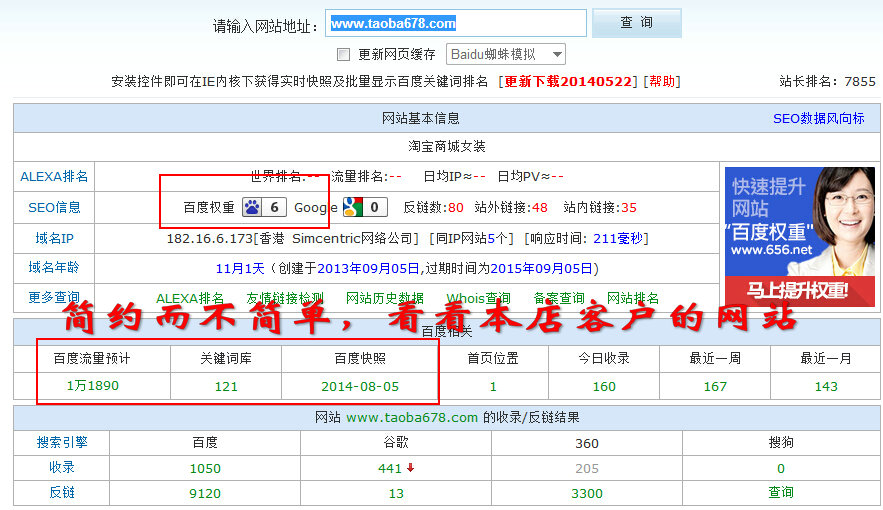
Task: Click the 域名IP row label
Action: (54, 239)
